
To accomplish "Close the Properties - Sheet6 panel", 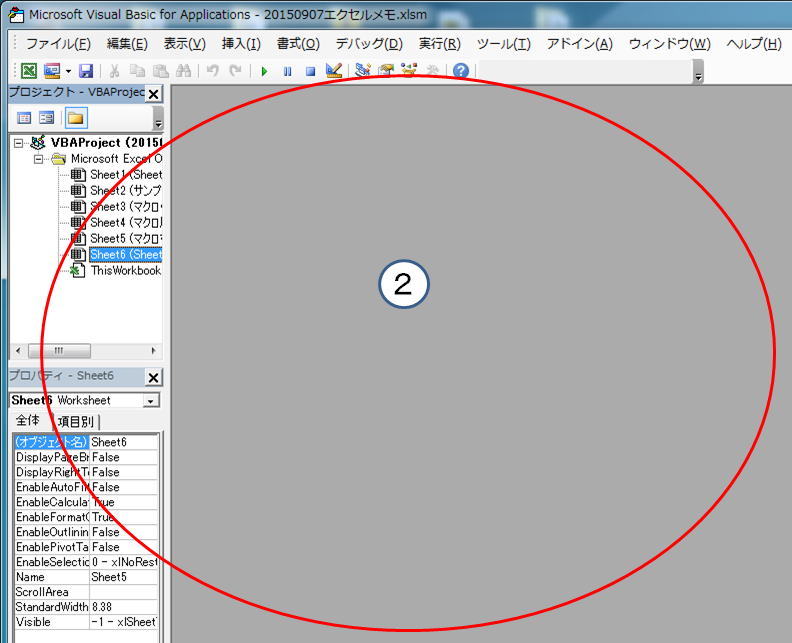I will [153, 377].
